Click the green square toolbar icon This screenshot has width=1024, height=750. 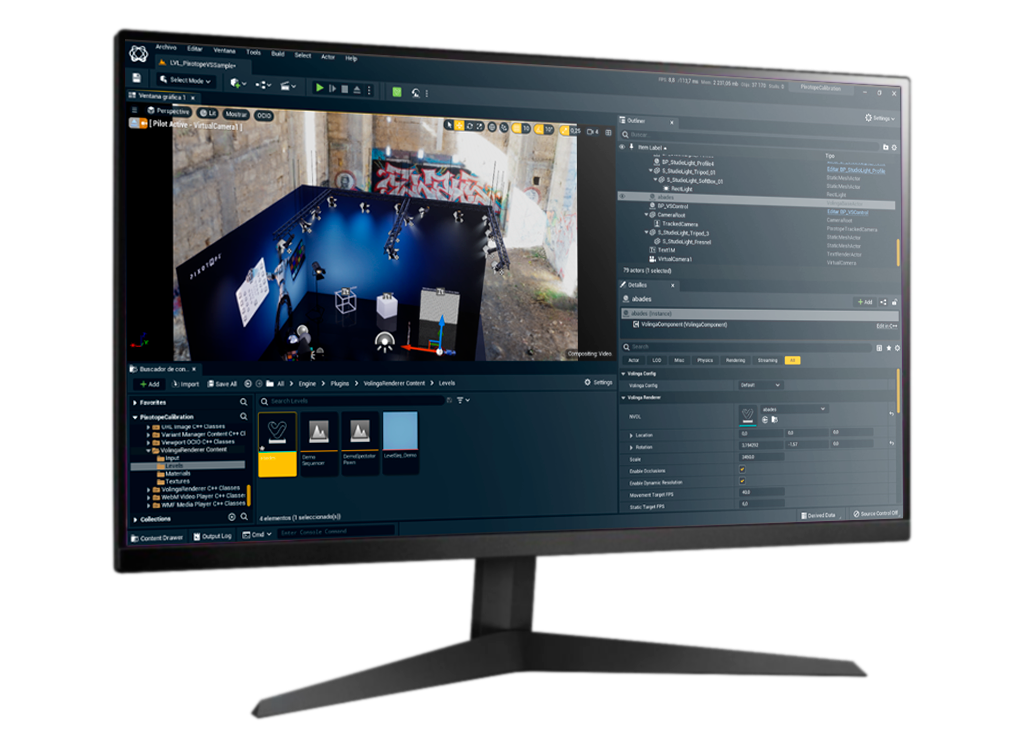click(x=397, y=92)
